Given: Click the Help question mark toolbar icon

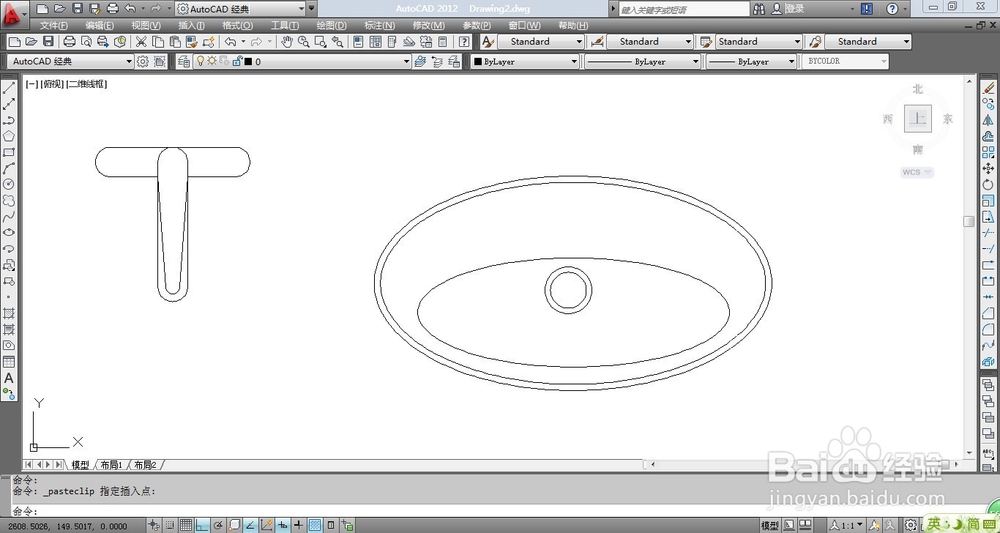Looking at the screenshot, I should (464, 41).
